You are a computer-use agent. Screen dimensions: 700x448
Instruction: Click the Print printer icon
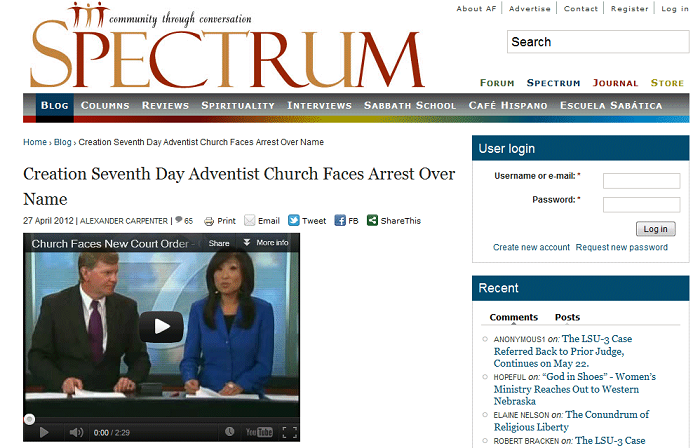(208, 221)
